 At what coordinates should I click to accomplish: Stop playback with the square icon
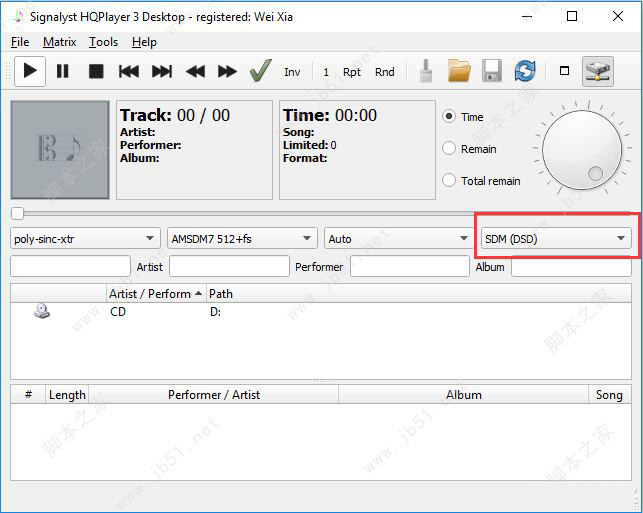pyautogui.click(x=96, y=71)
